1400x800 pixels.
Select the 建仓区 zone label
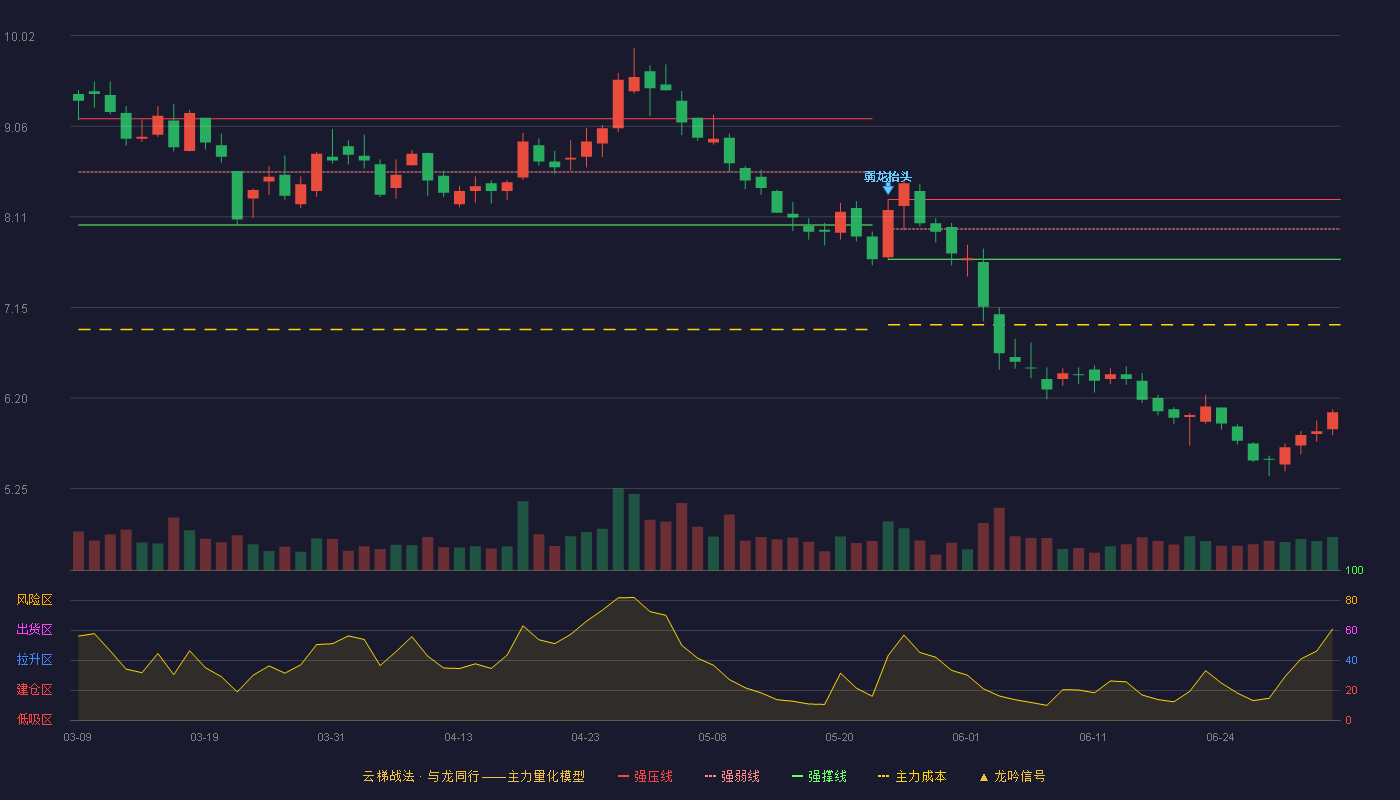pos(34,690)
